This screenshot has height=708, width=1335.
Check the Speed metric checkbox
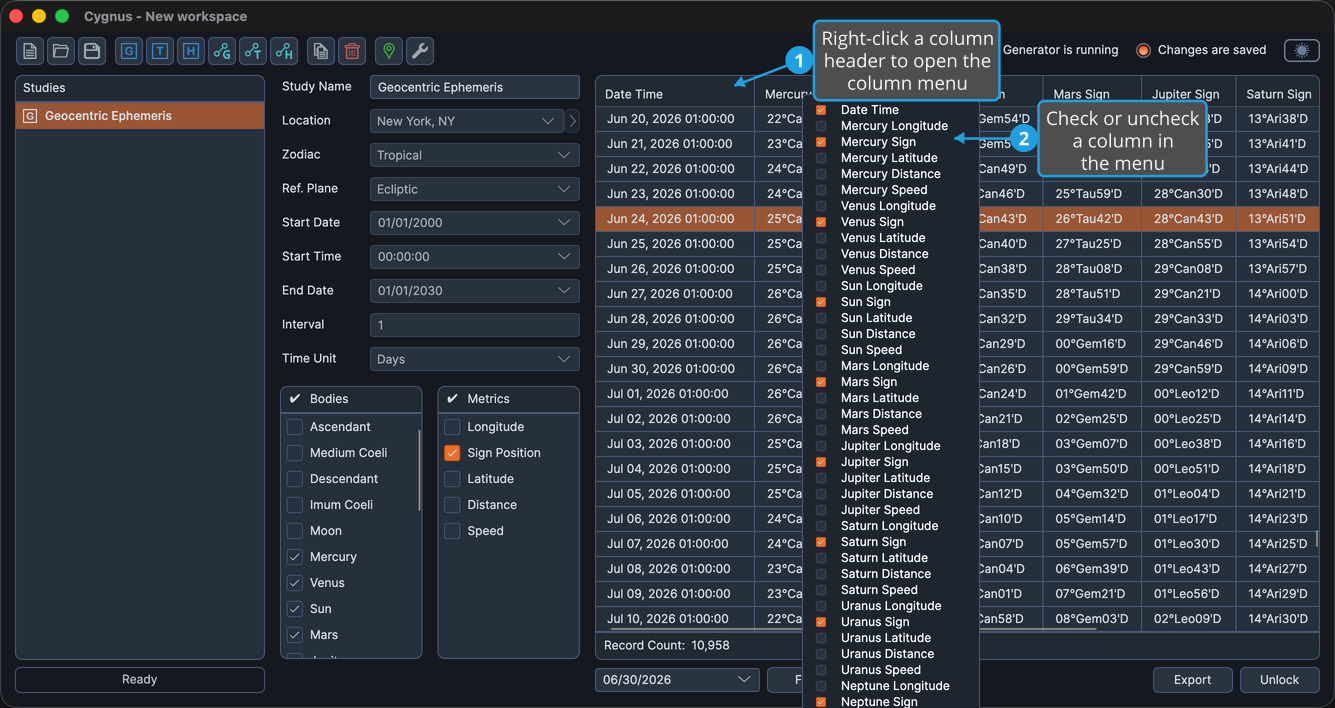[452, 531]
